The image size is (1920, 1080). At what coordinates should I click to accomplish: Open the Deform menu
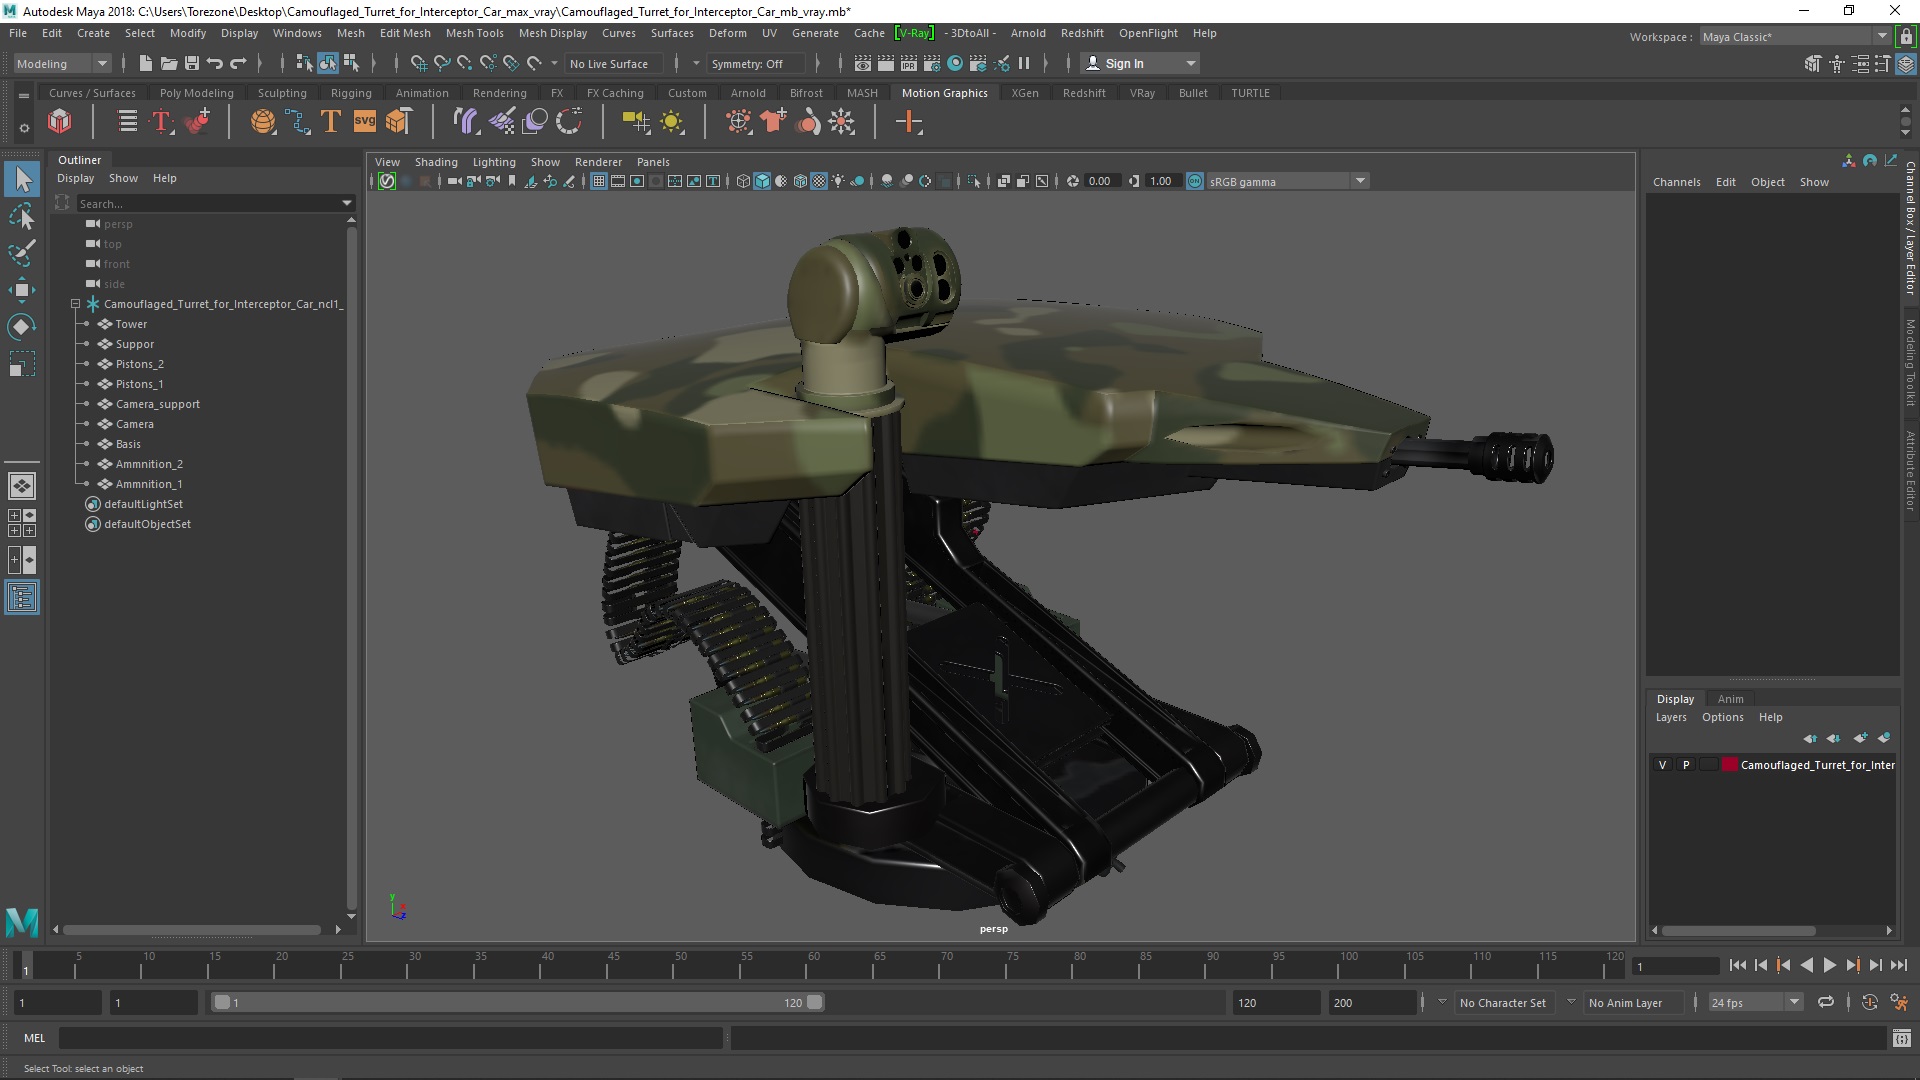click(727, 33)
